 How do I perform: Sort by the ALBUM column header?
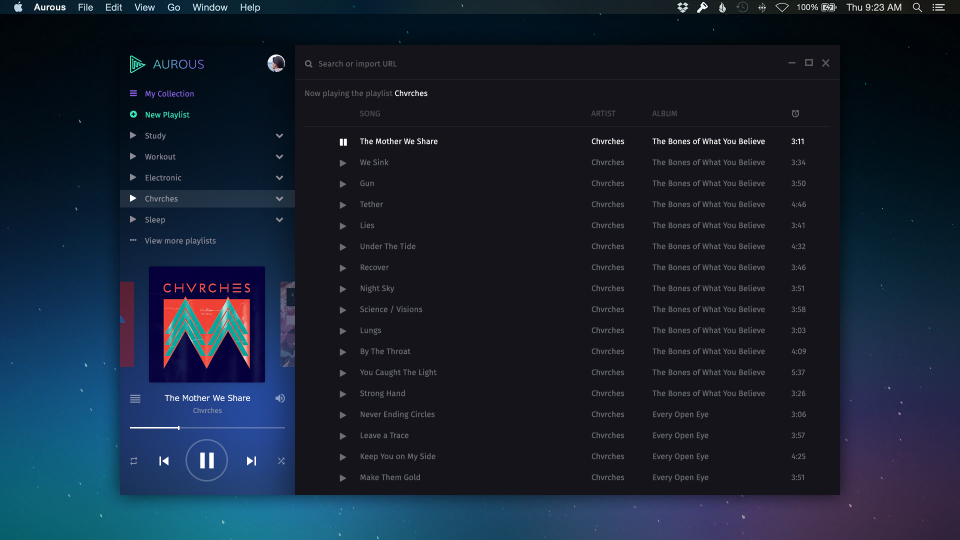664,113
